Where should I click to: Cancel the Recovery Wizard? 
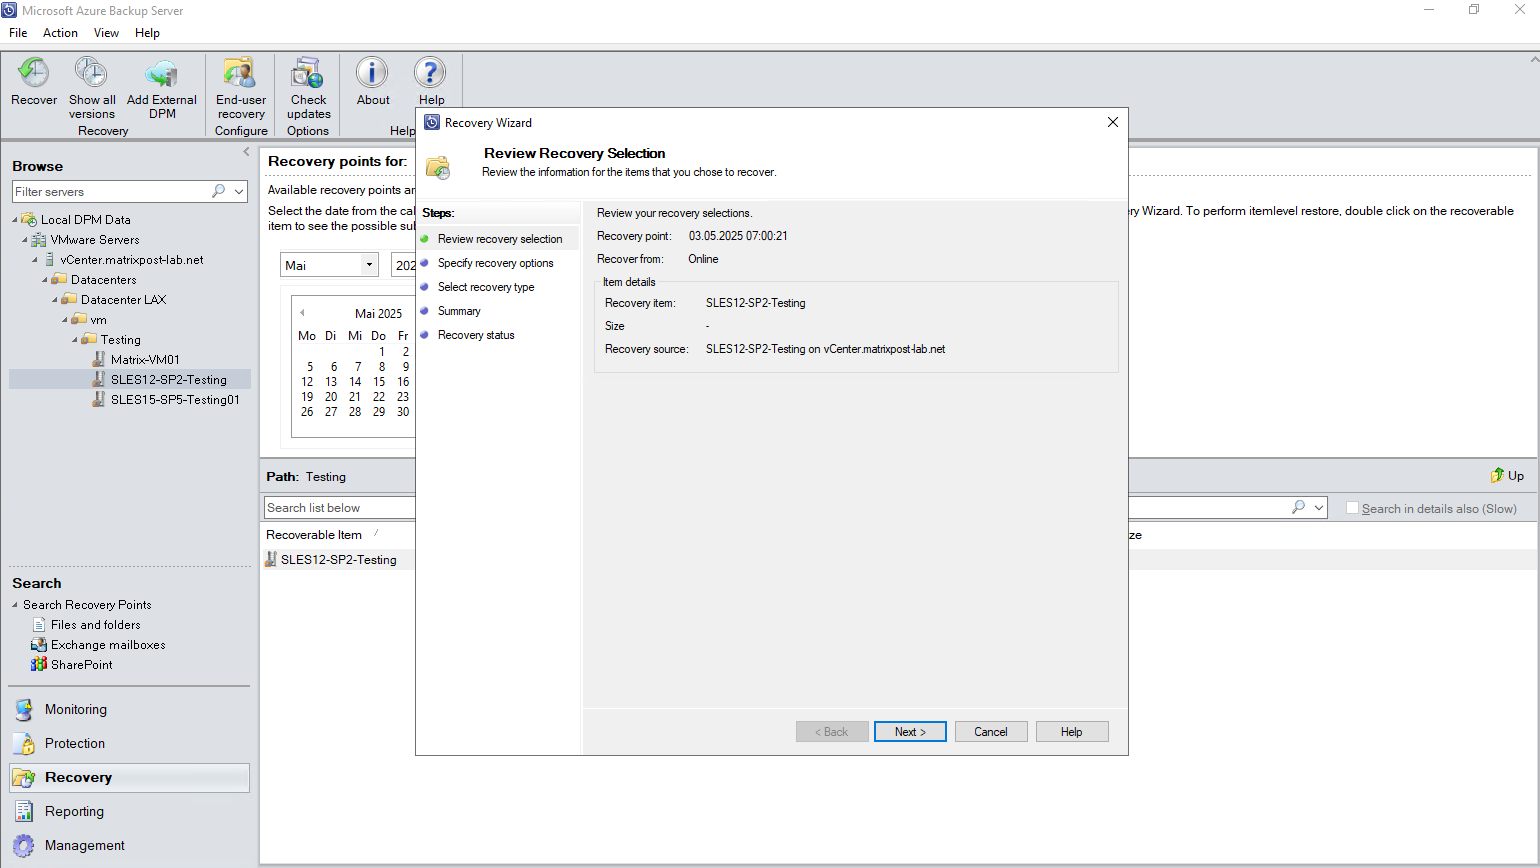[990, 732]
